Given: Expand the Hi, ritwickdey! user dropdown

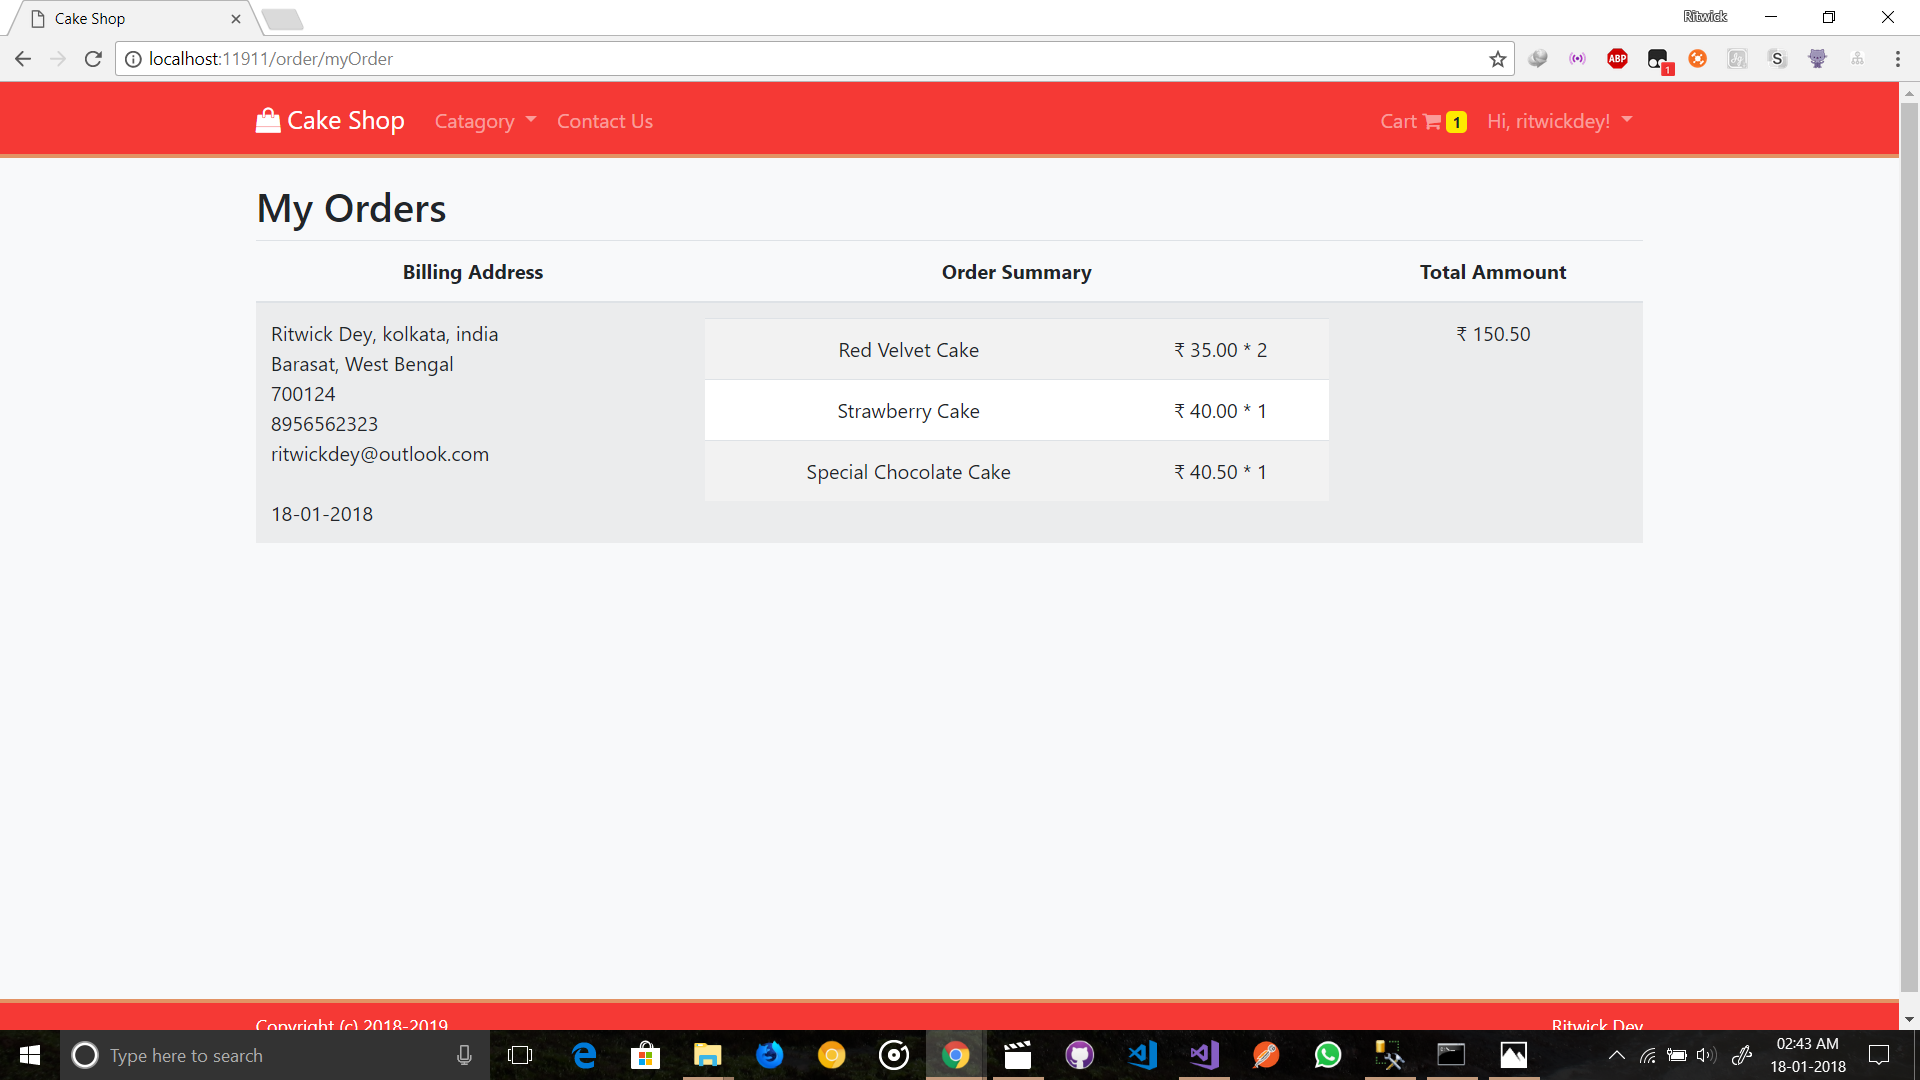Looking at the screenshot, I should (x=1559, y=121).
